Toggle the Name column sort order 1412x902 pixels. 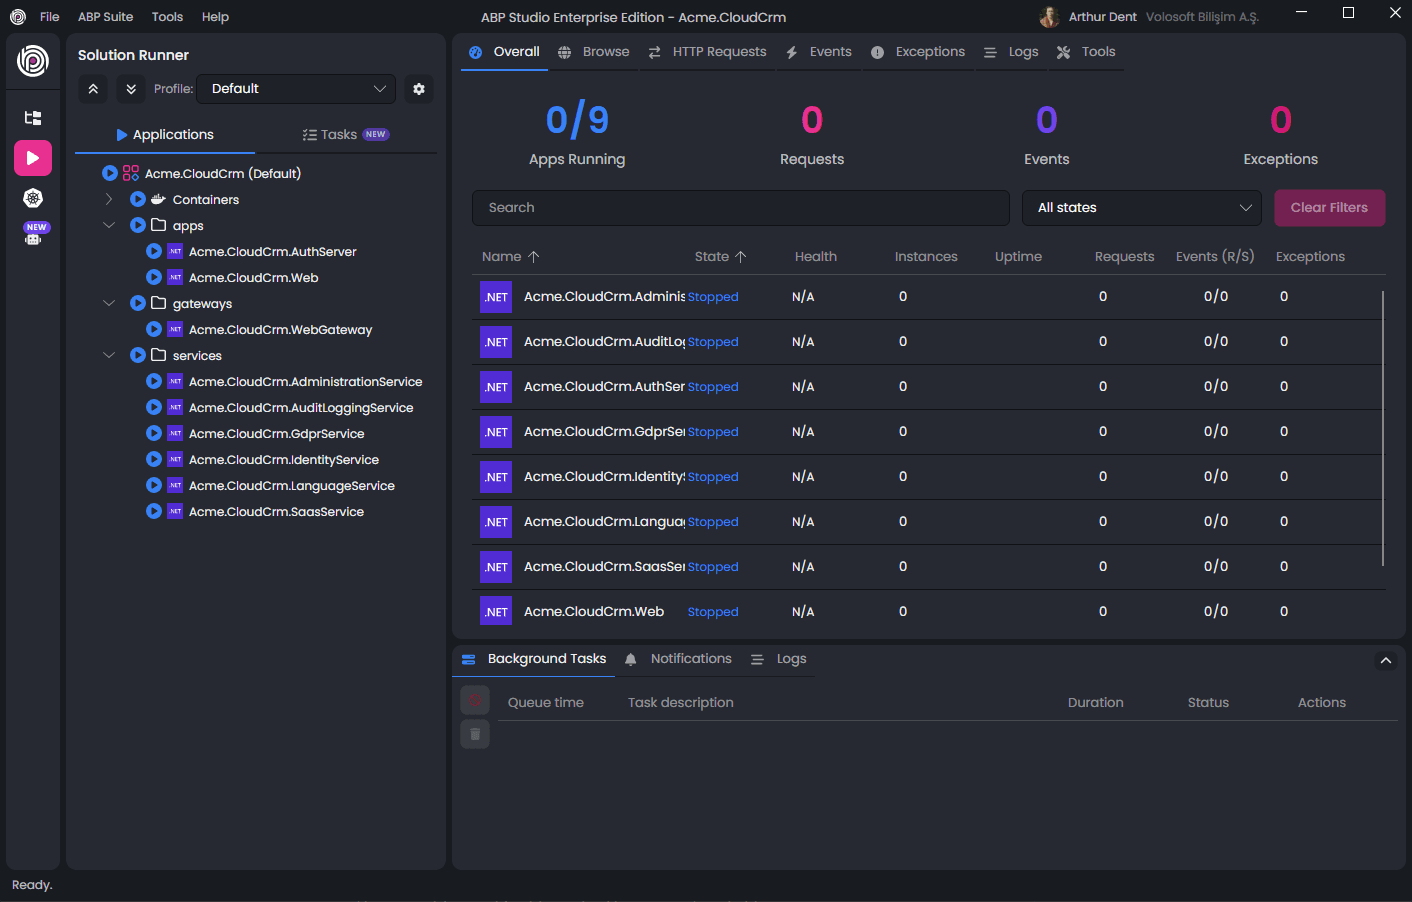click(x=510, y=256)
